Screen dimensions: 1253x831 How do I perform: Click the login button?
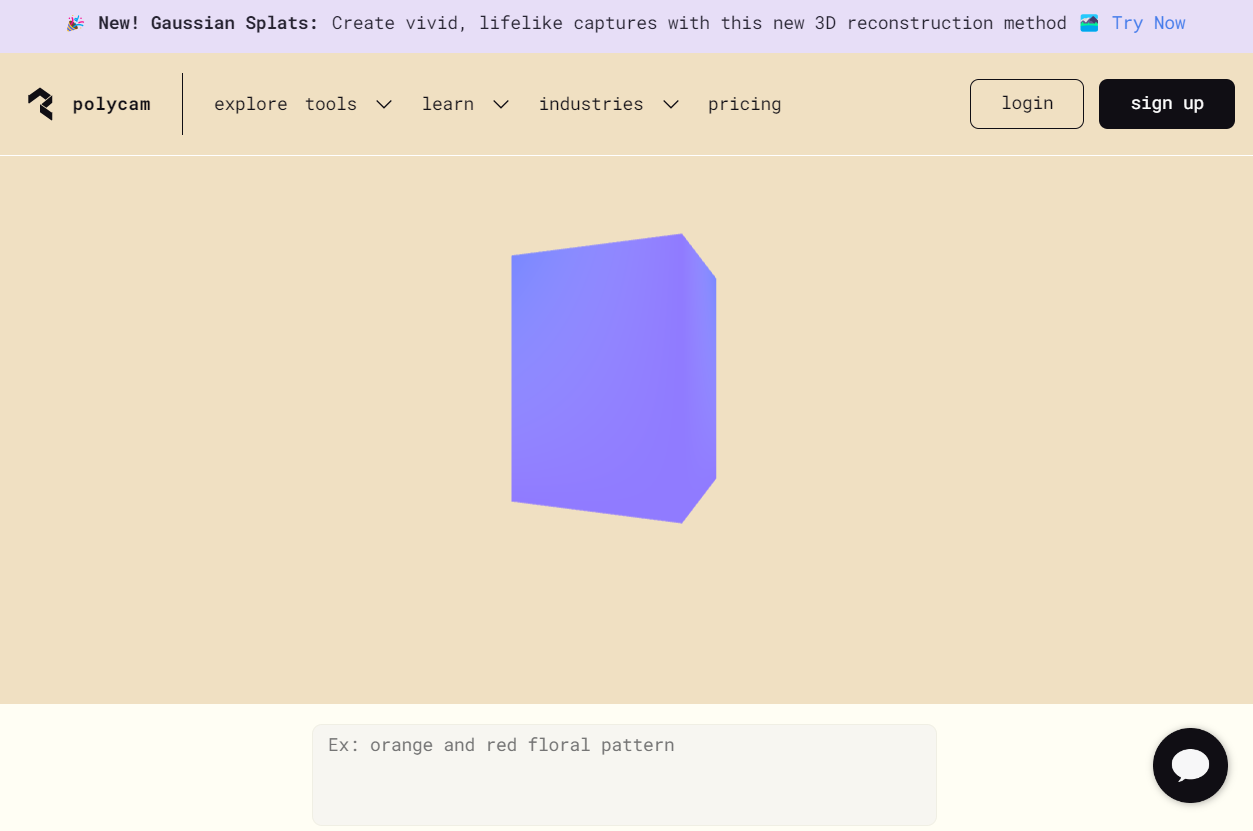tap(1026, 103)
